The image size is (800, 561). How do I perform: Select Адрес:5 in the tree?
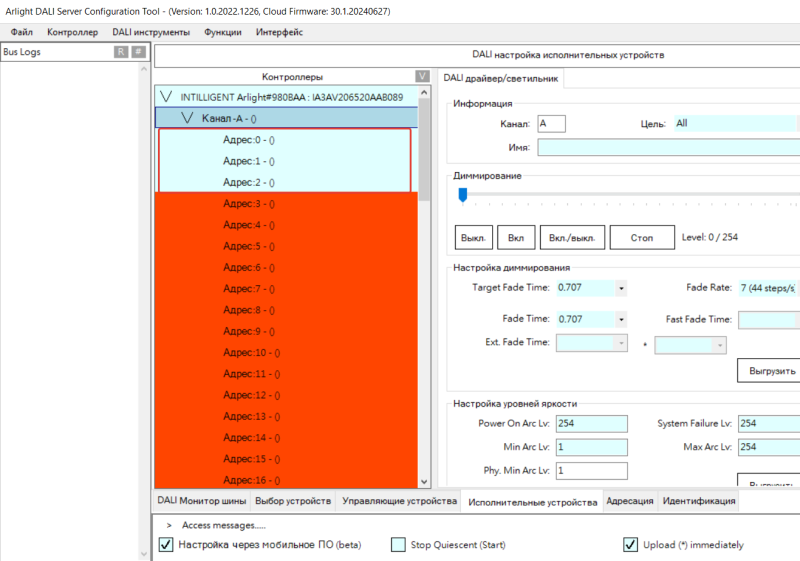[x=248, y=246]
